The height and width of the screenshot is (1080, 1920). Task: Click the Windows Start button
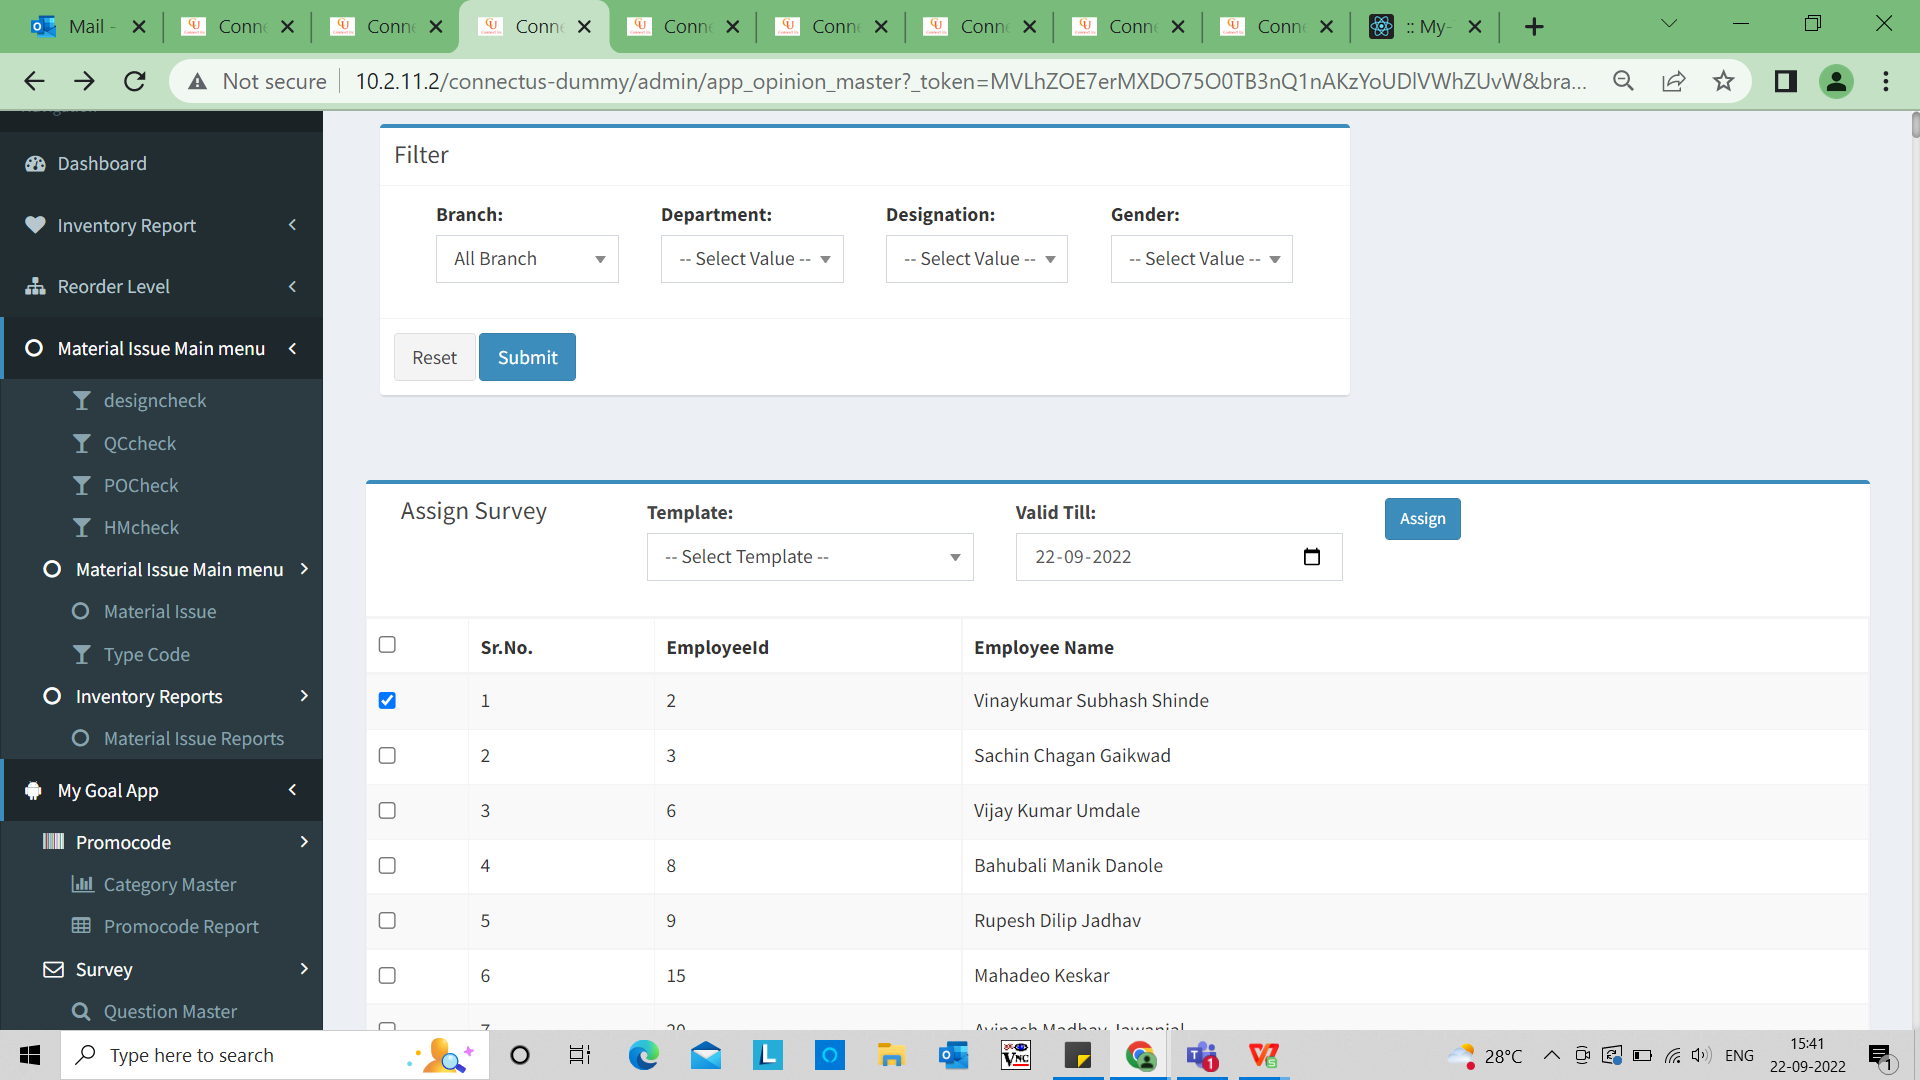pyautogui.click(x=30, y=1055)
